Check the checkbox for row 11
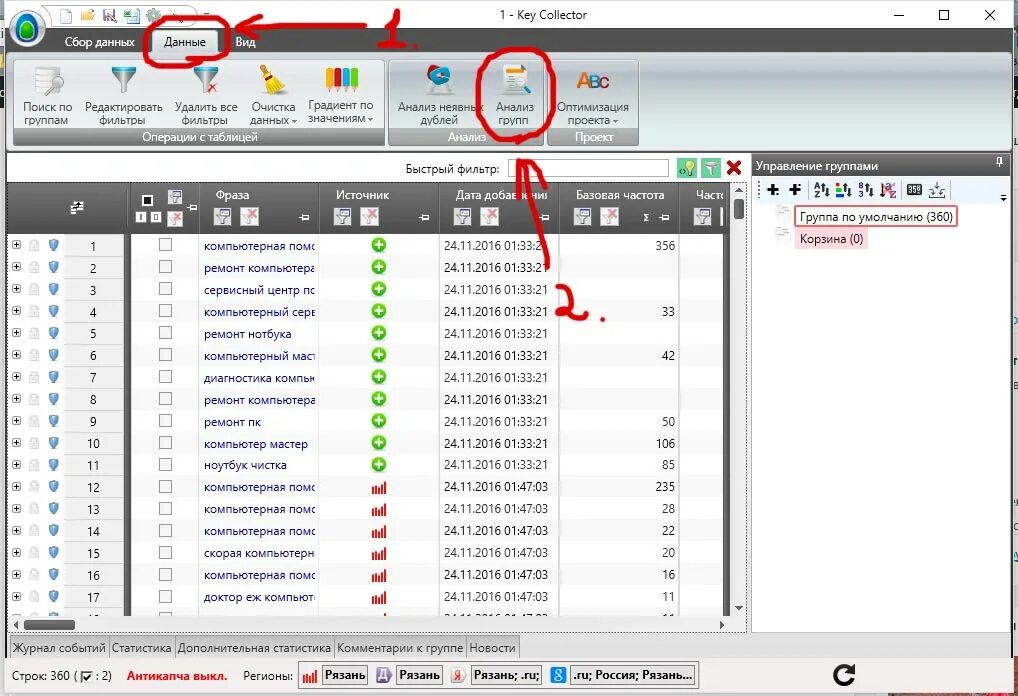This screenshot has width=1018, height=696. (x=166, y=465)
